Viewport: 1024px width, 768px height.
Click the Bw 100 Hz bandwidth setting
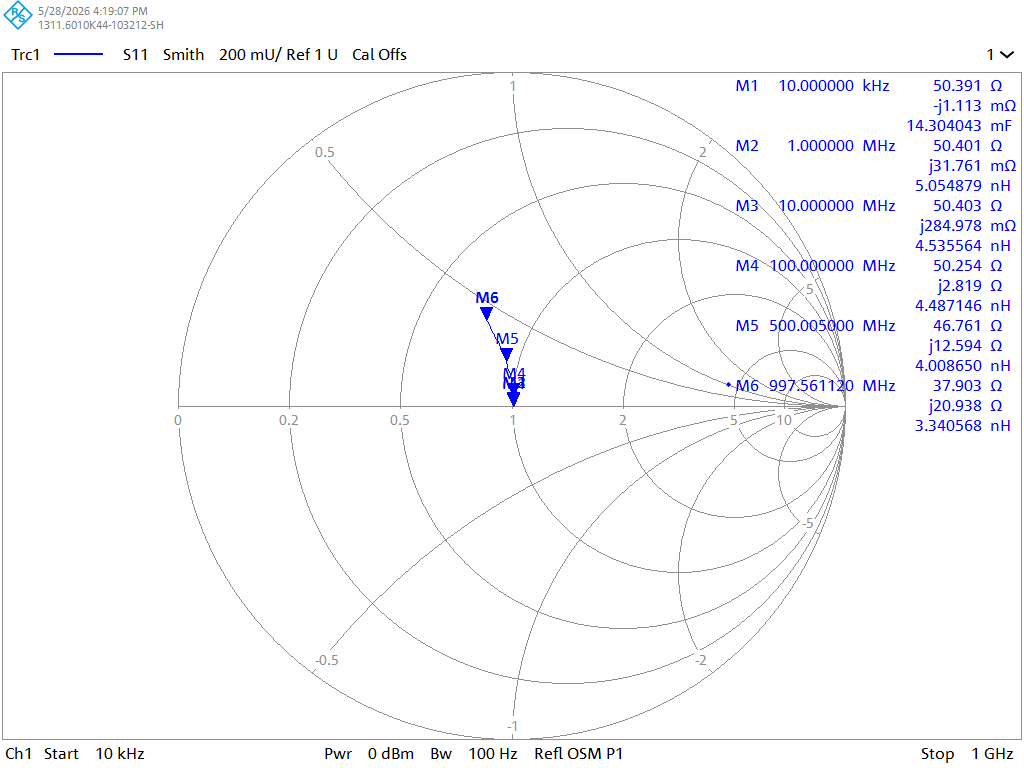click(x=473, y=754)
